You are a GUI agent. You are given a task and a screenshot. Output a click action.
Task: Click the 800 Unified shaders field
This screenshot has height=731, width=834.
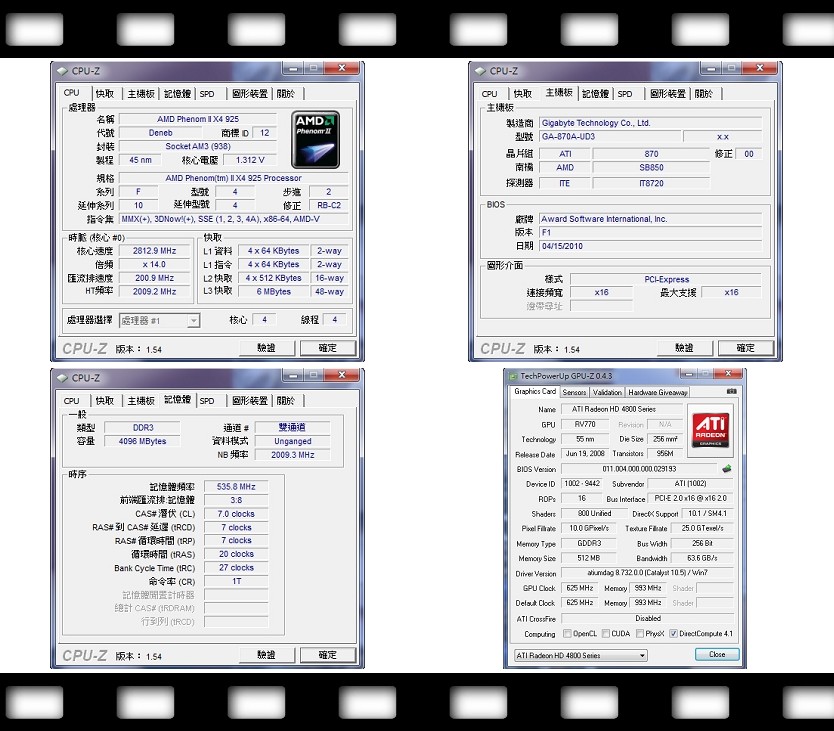pos(595,513)
